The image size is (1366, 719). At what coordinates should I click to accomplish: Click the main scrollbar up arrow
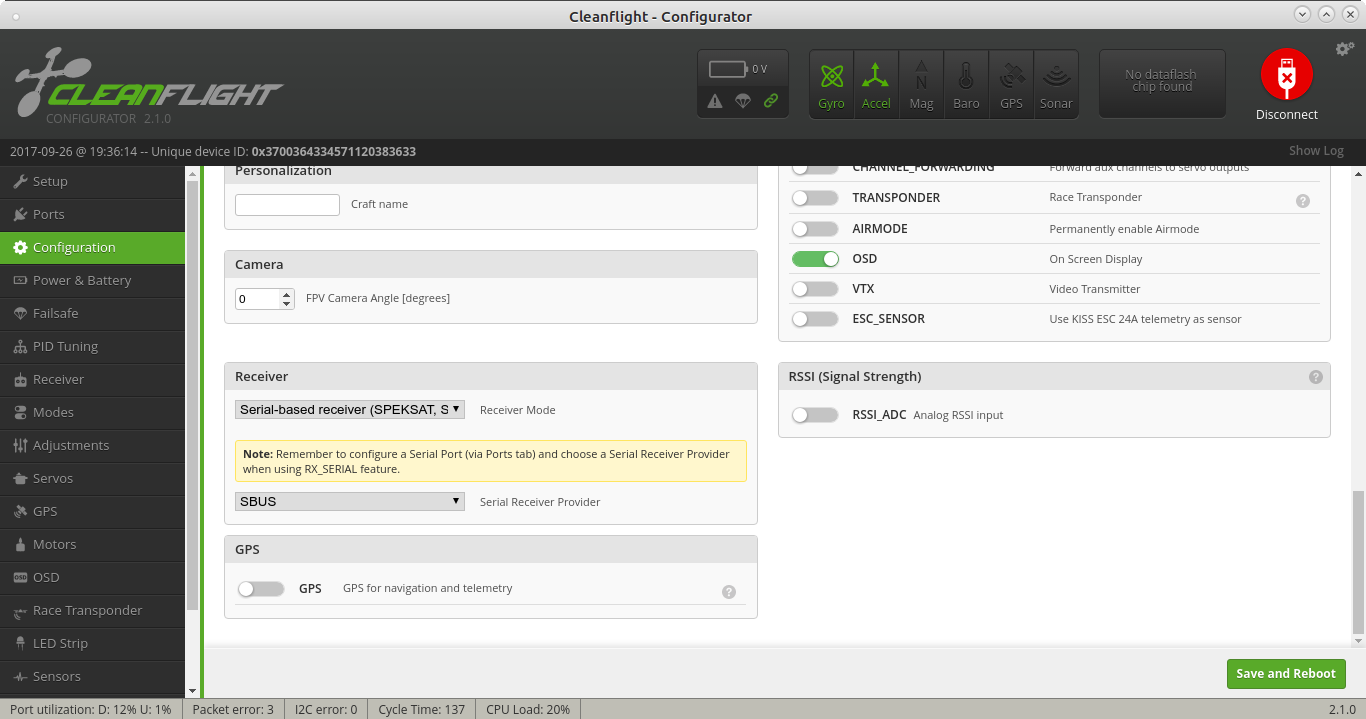[1358, 173]
